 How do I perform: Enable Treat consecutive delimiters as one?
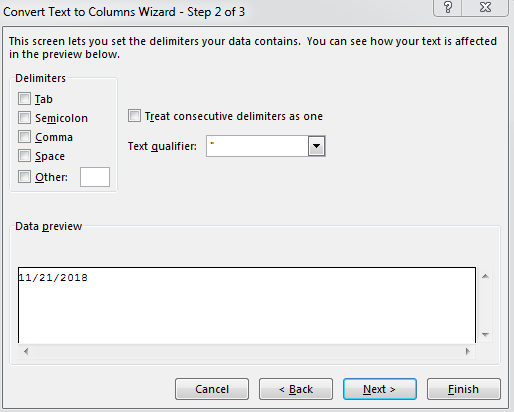pos(134,116)
